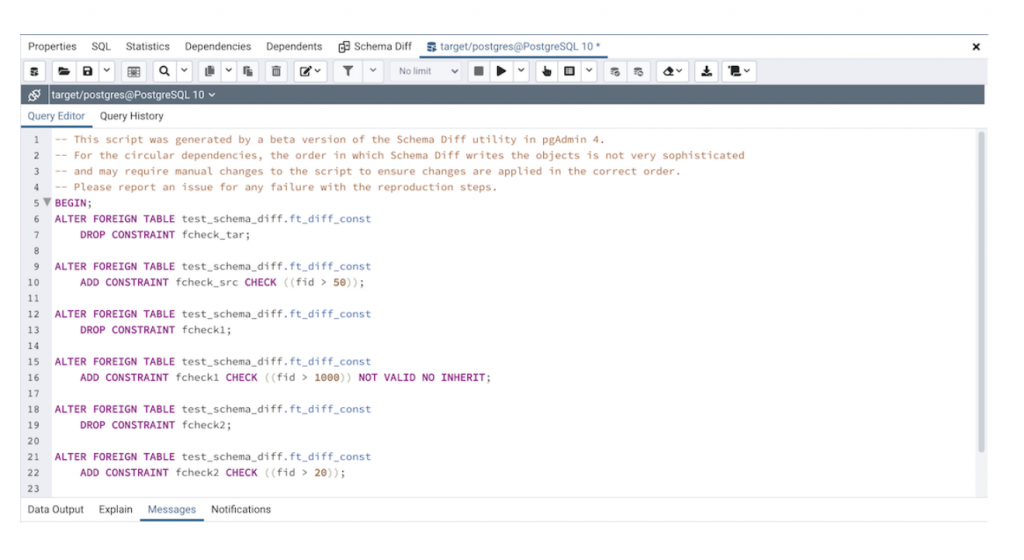Run the query with Execute button

click(x=501, y=71)
